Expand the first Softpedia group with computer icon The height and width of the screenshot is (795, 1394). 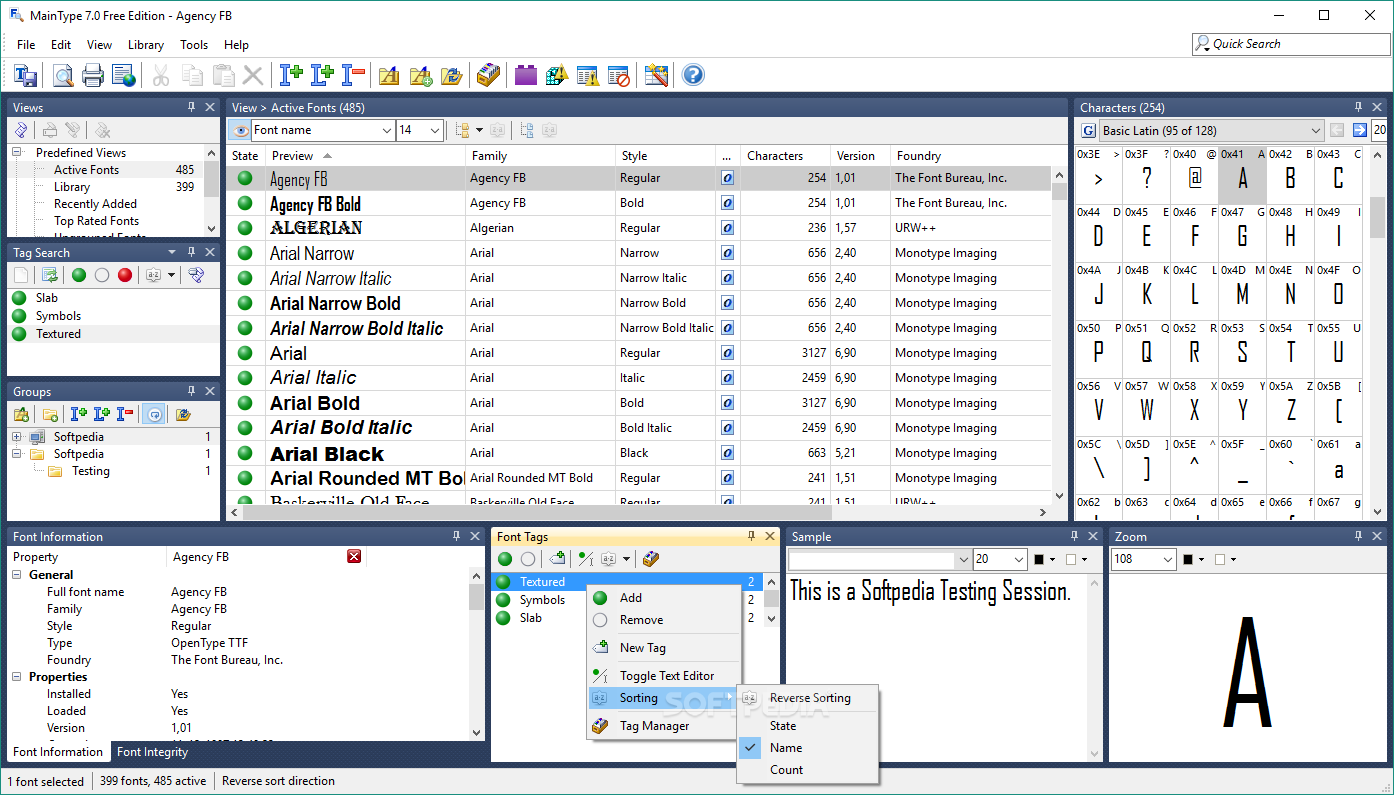[x=17, y=437]
